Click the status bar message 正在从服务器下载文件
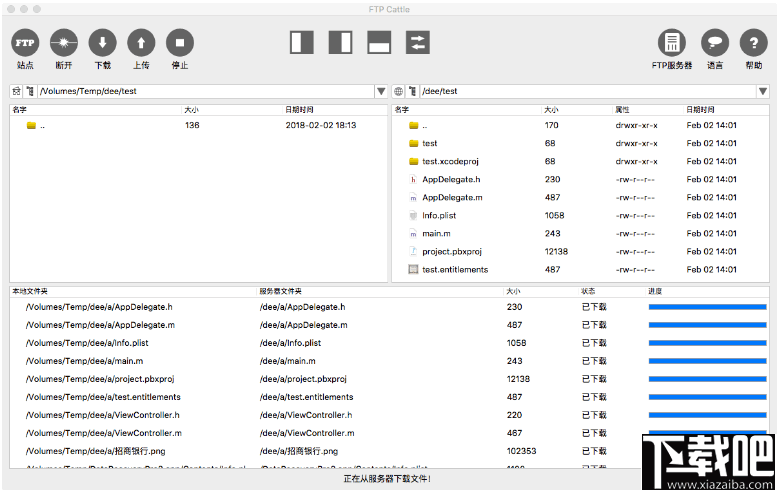Viewport: 777px width, 490px height. [x=387, y=479]
